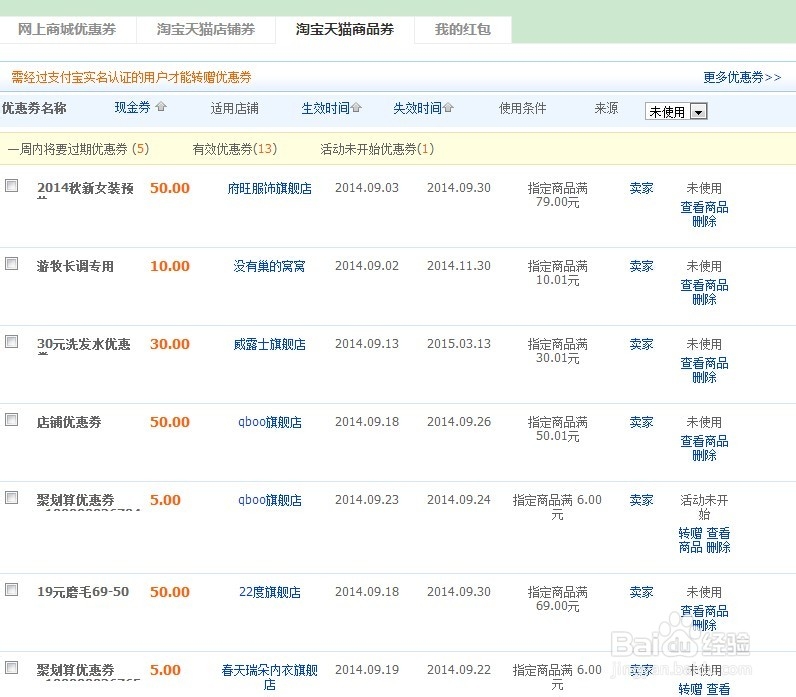The width and height of the screenshot is (796, 697).
Task: Click 失效时间 column header
Action: click(417, 108)
